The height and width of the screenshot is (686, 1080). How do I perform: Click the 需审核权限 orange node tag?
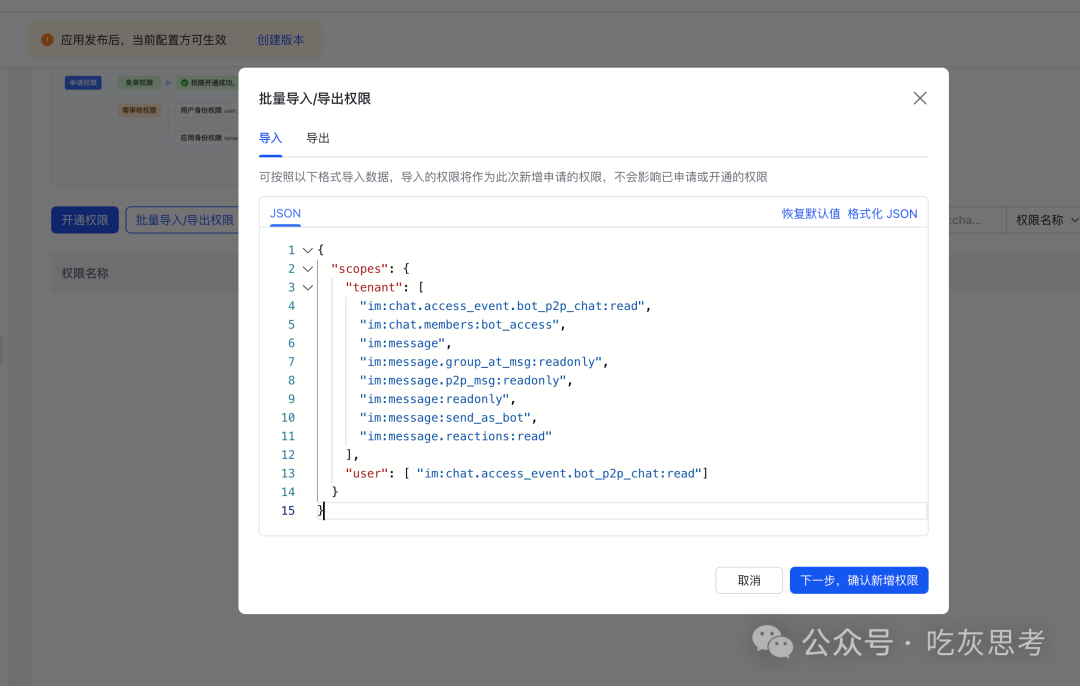coord(140,109)
